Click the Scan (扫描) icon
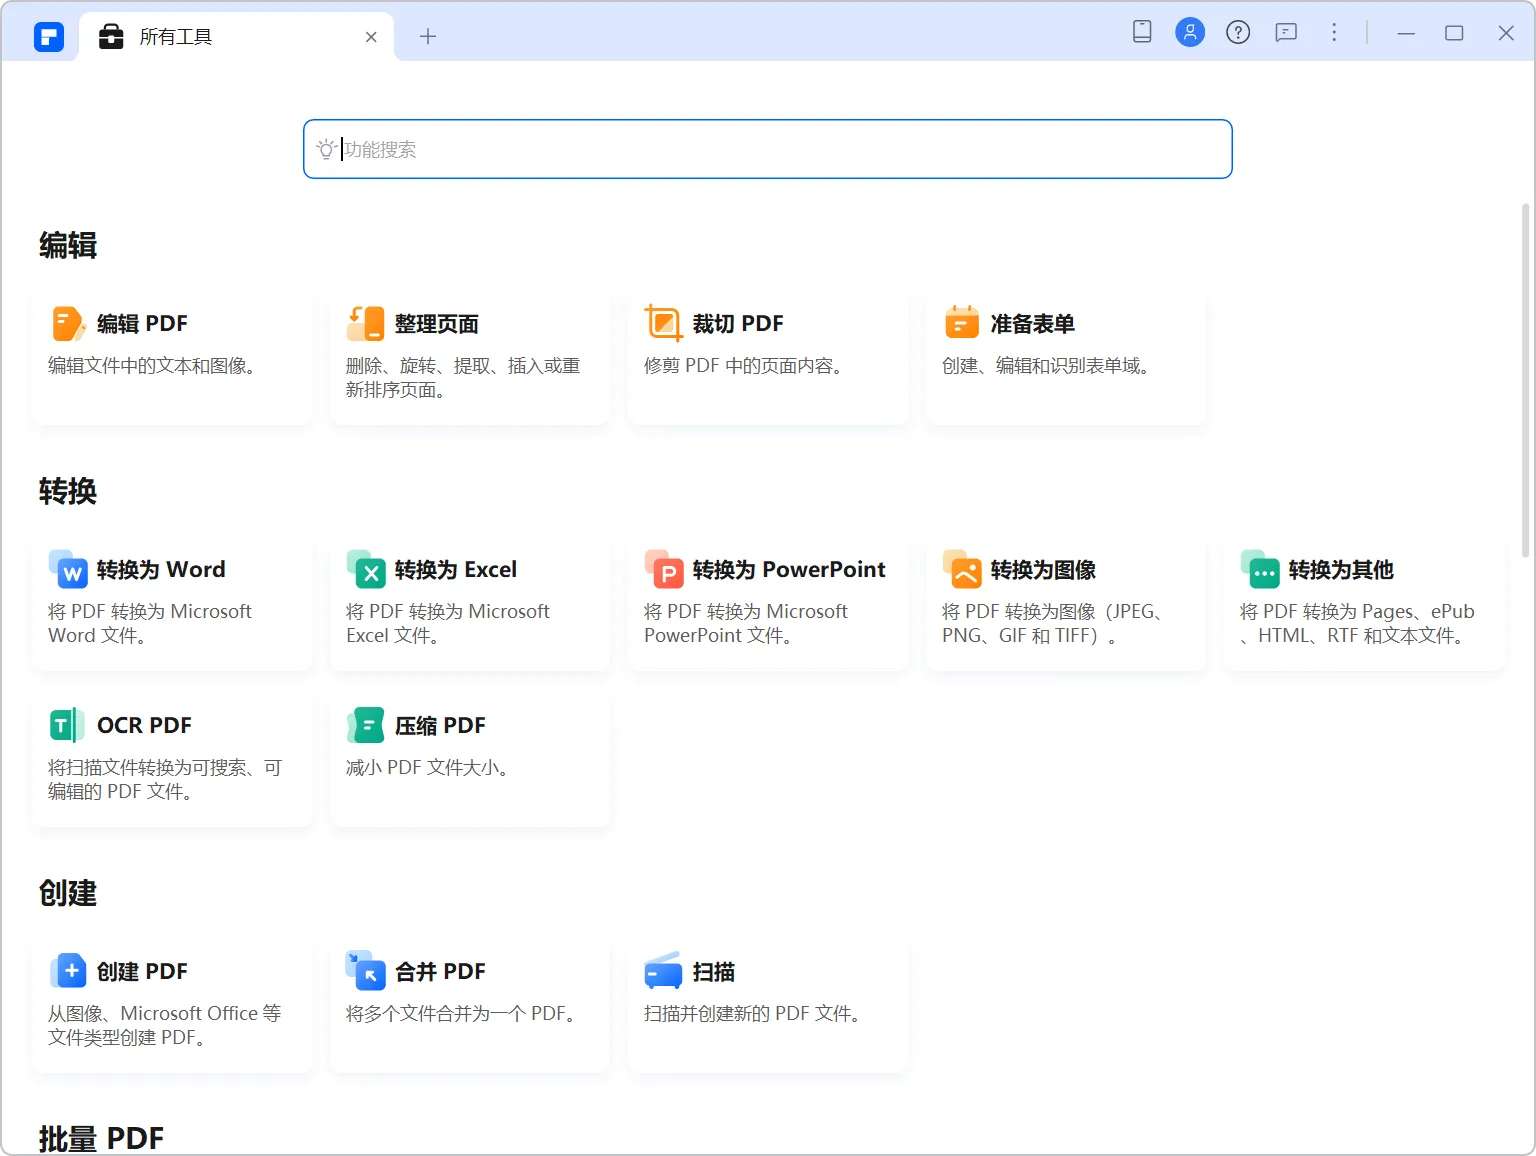This screenshot has height=1156, width=1536. (663, 971)
